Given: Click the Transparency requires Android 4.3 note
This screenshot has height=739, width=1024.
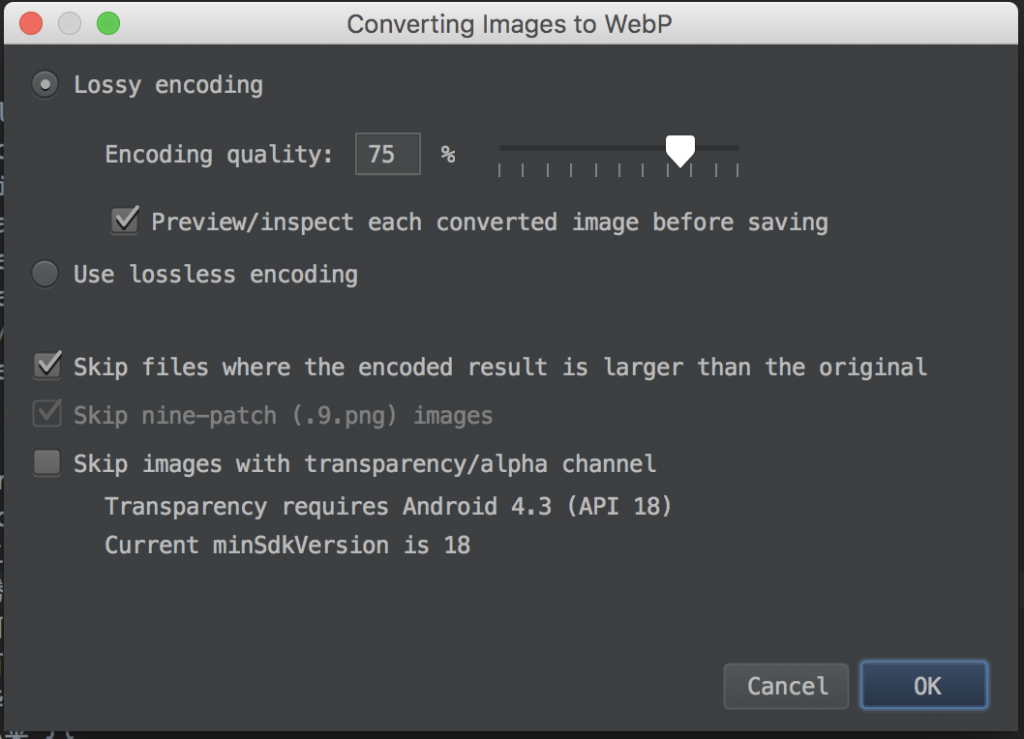Looking at the screenshot, I should click(x=388, y=507).
